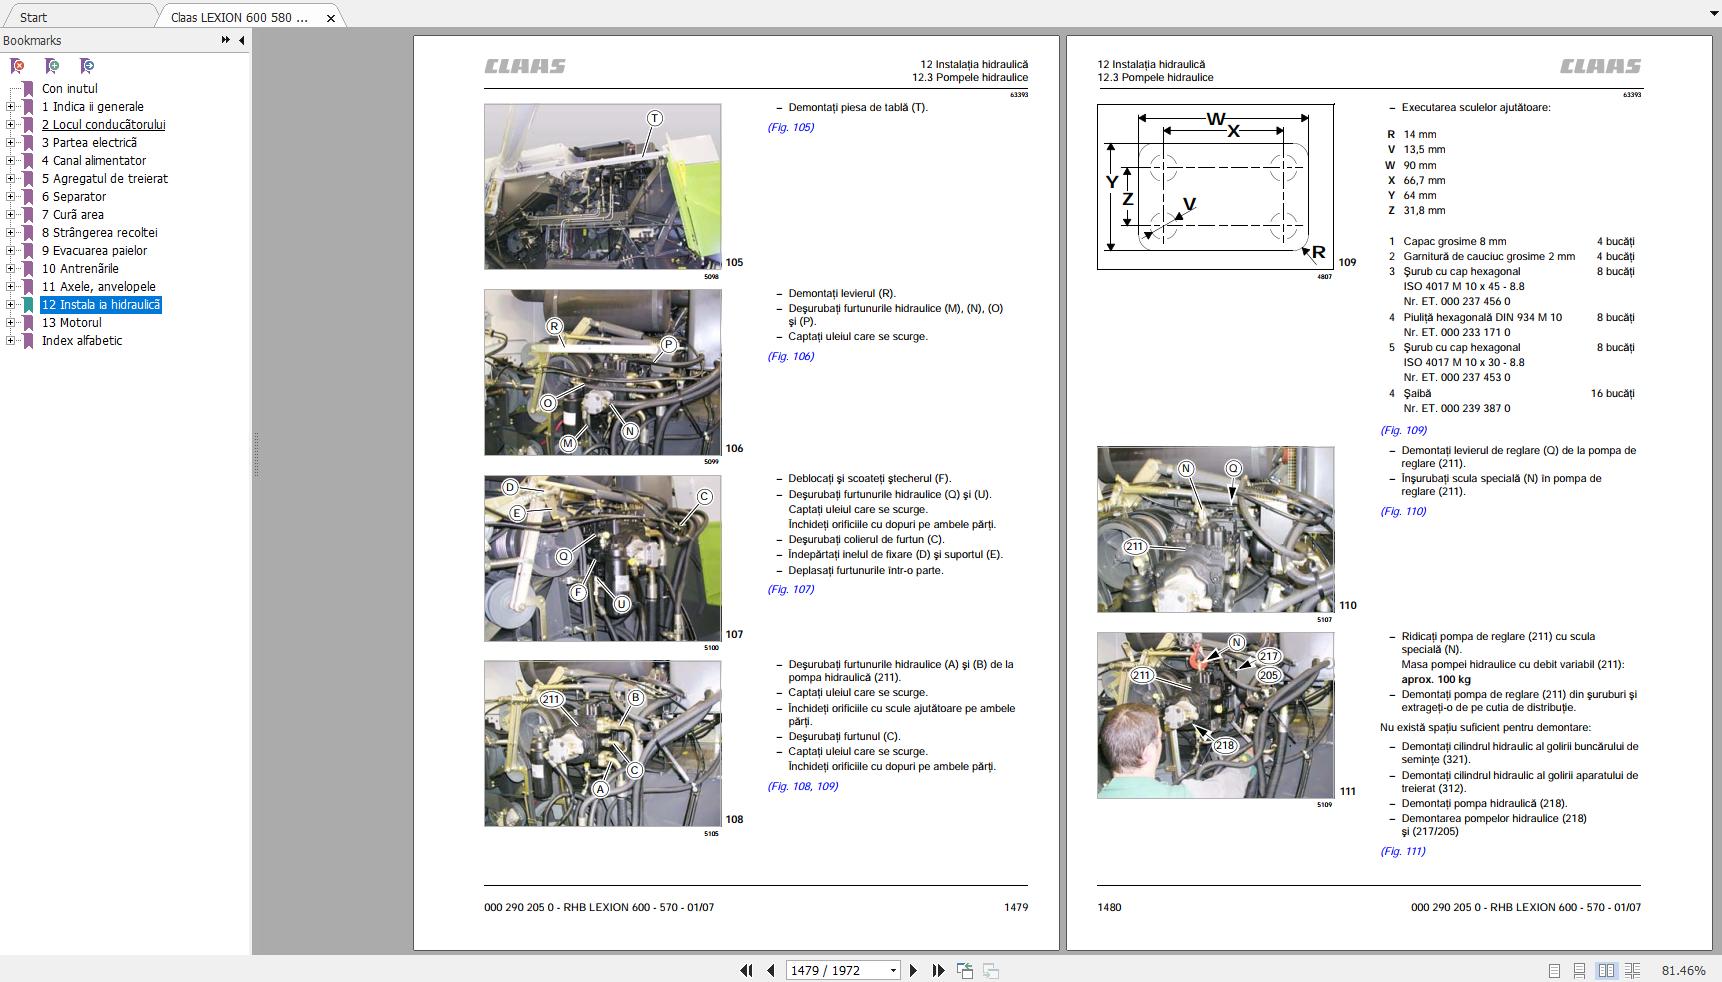Go to the previous page

pyautogui.click(x=771, y=970)
